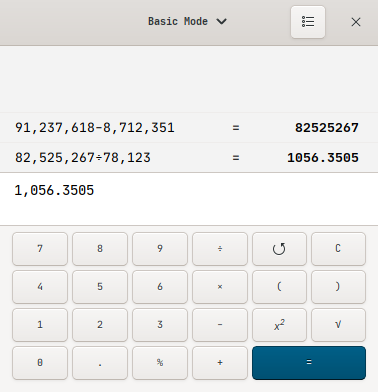Tap the percent key
The width and height of the screenshot is (378, 392).
coord(160,363)
